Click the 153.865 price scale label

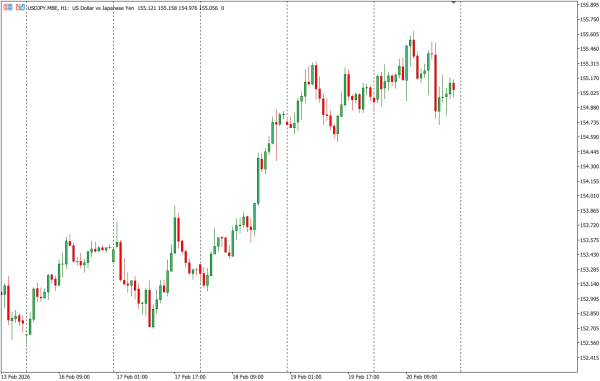[x=589, y=211]
